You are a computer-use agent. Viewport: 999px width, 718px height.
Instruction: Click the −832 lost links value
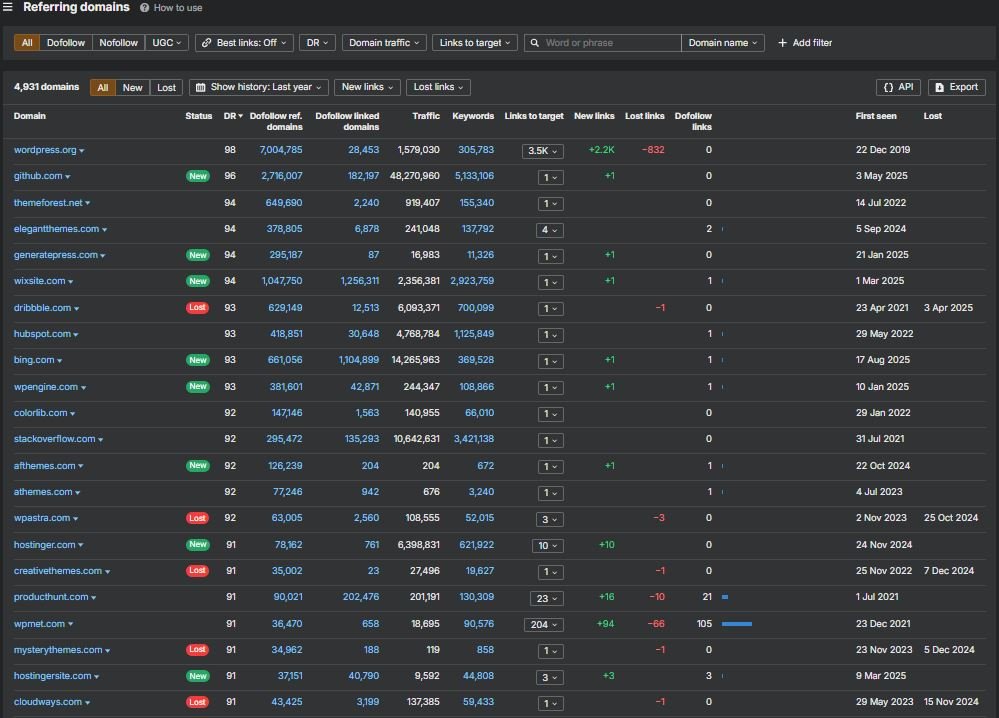pyautogui.click(x=653, y=150)
